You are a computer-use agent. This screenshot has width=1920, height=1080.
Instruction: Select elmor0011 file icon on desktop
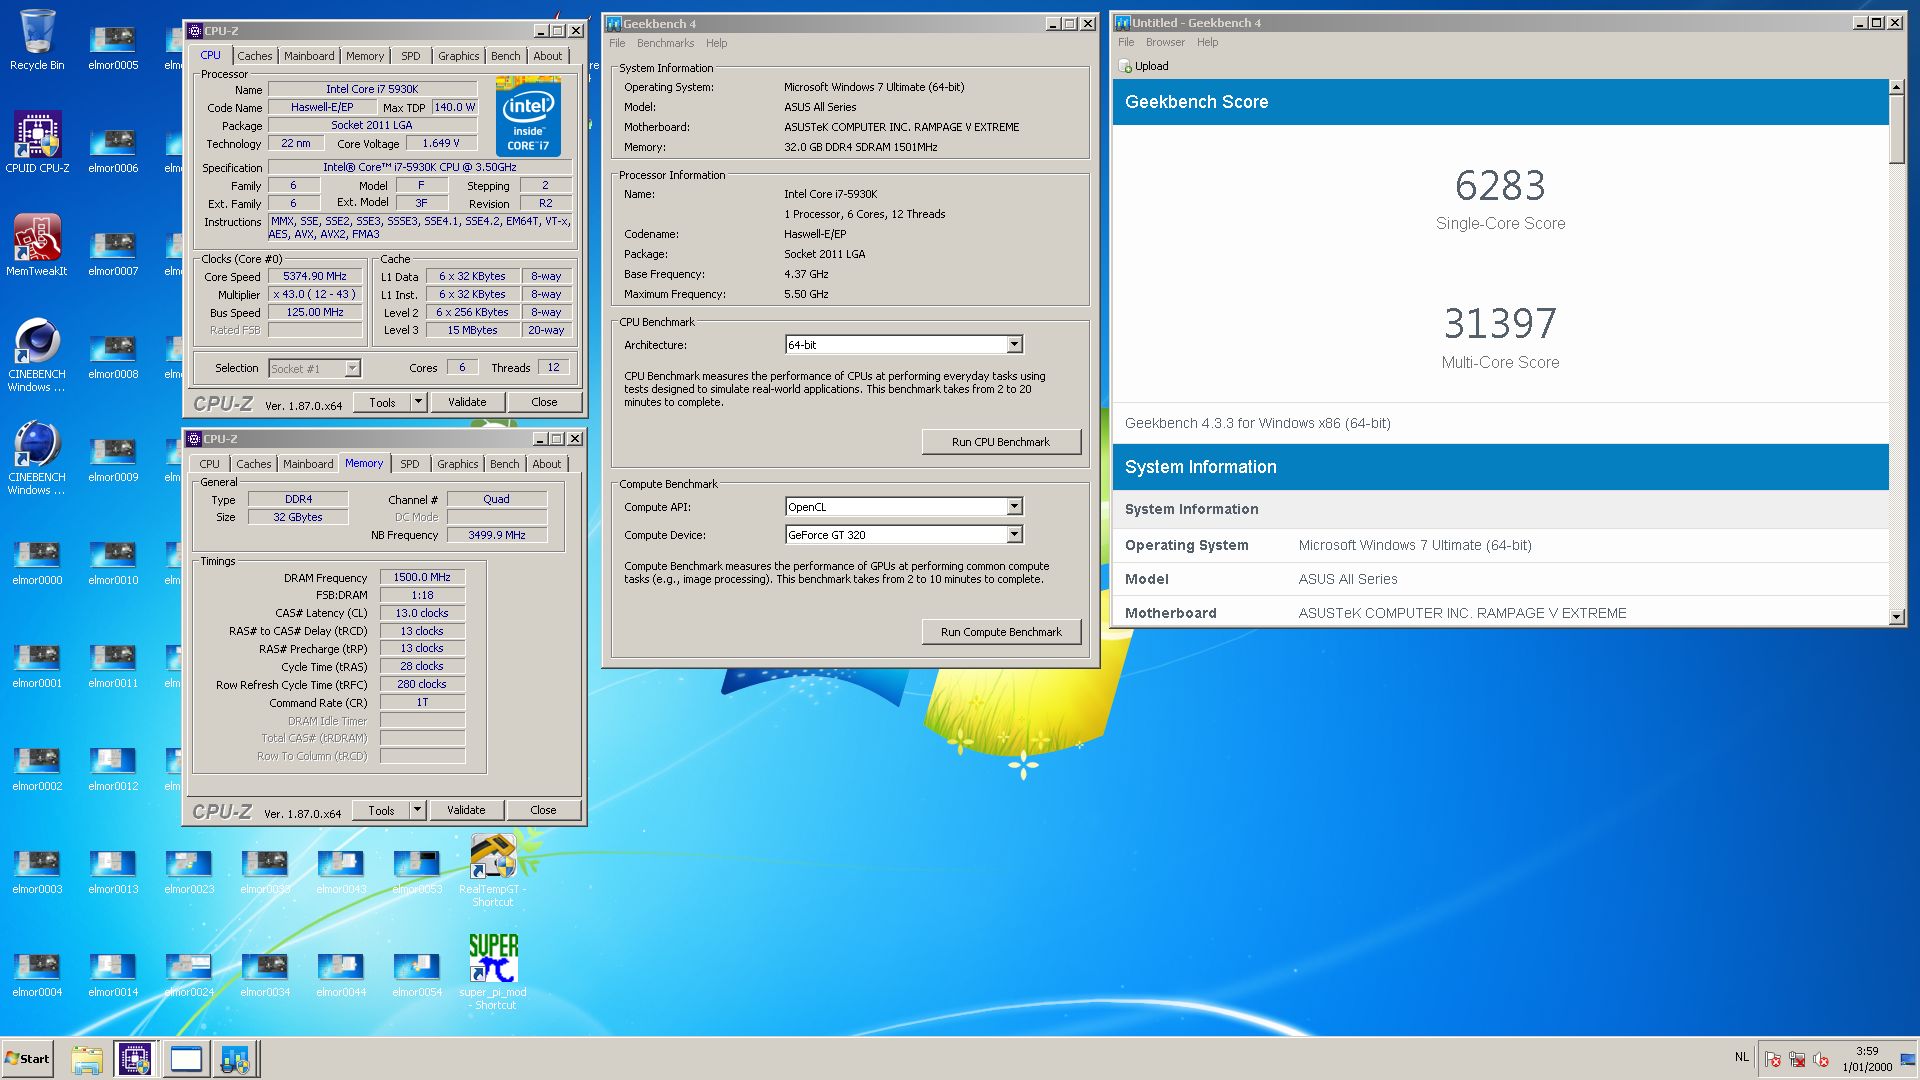tap(113, 666)
